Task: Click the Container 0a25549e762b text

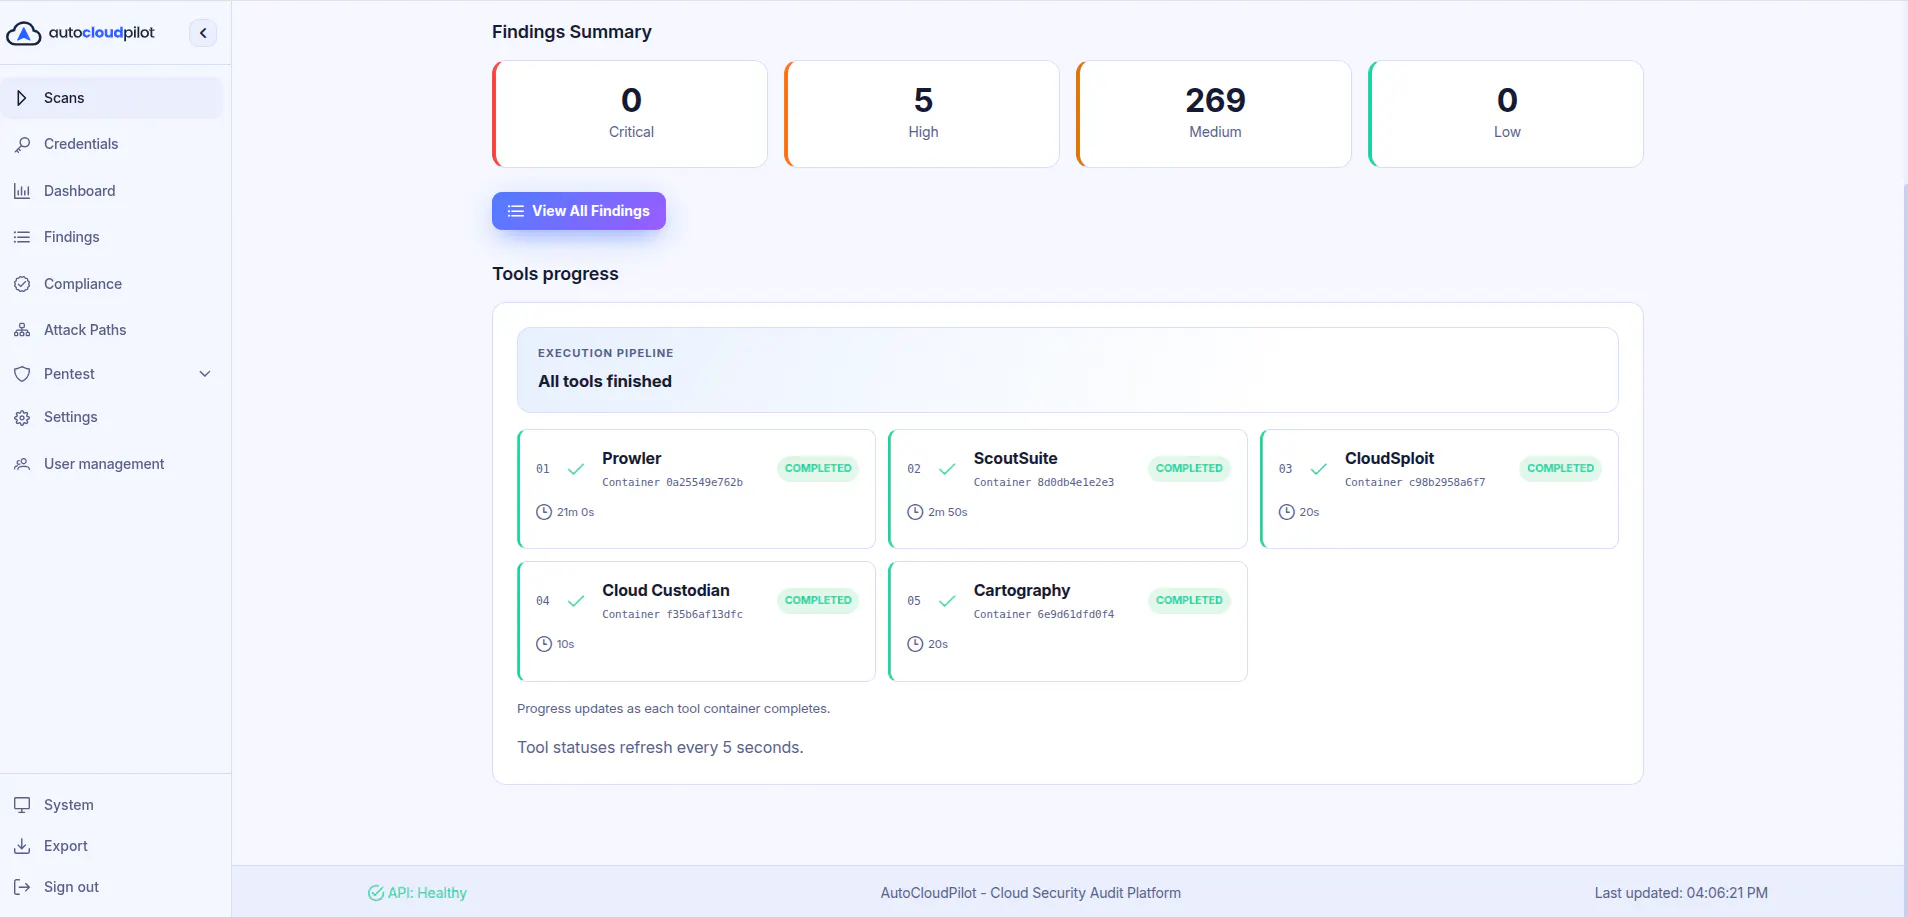Action: point(672,482)
